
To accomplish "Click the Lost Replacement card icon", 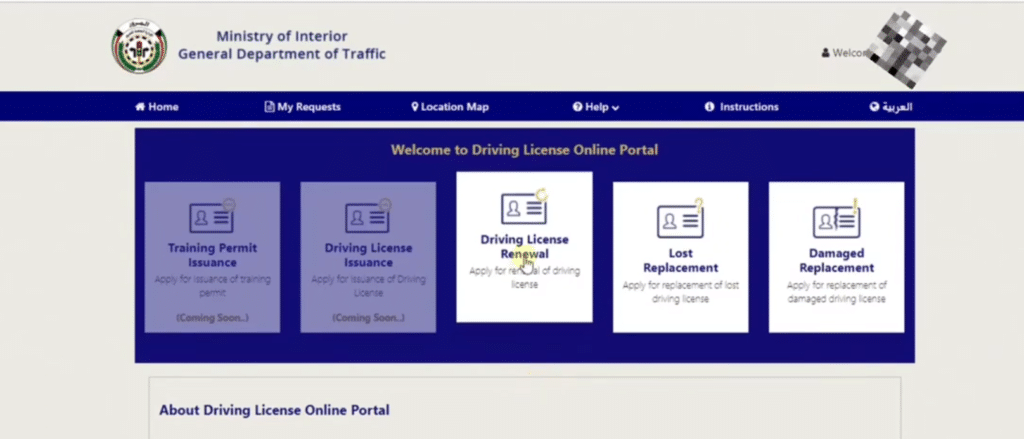I will point(680,220).
